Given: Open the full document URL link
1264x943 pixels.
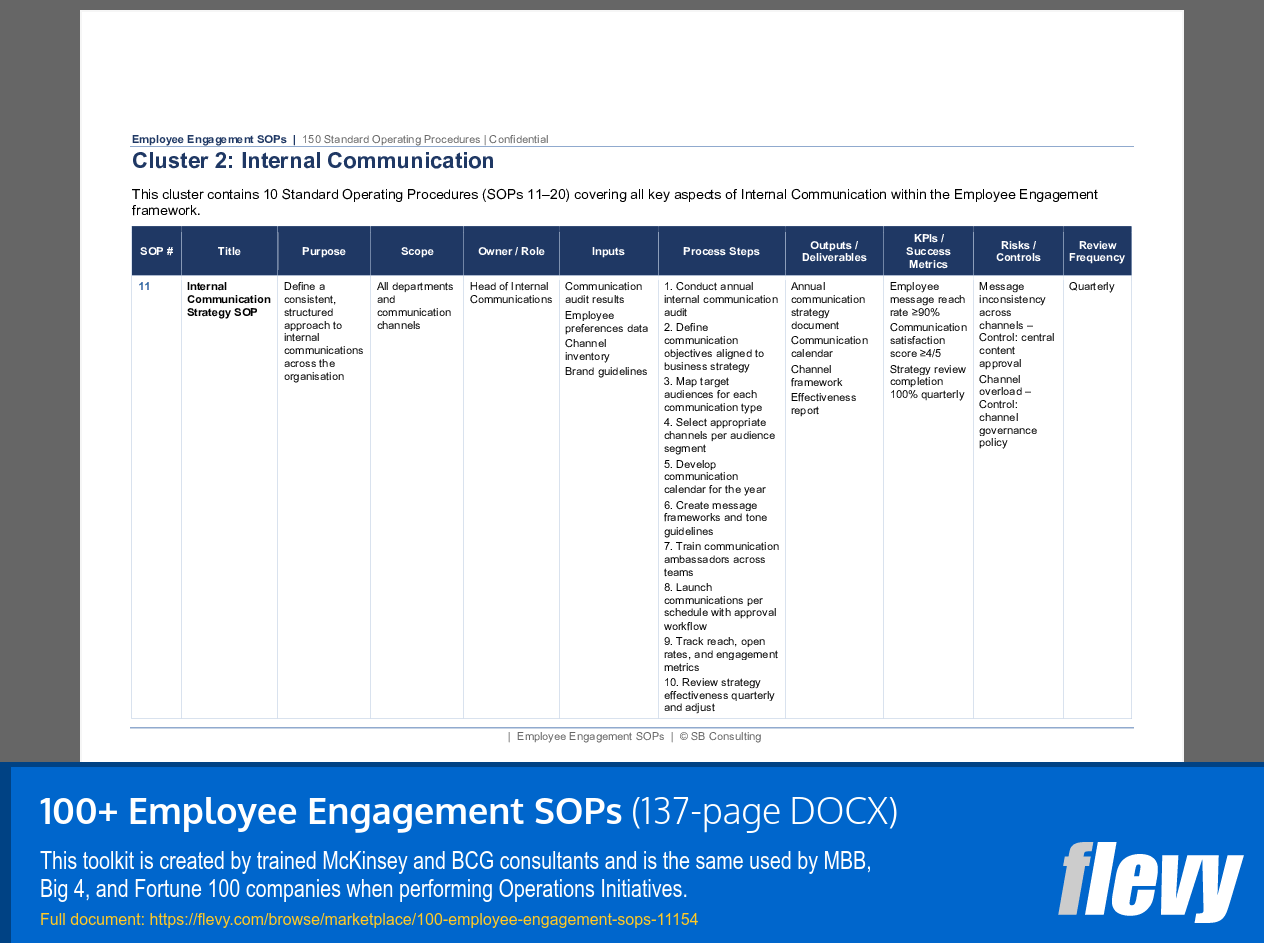Looking at the screenshot, I should click(423, 919).
